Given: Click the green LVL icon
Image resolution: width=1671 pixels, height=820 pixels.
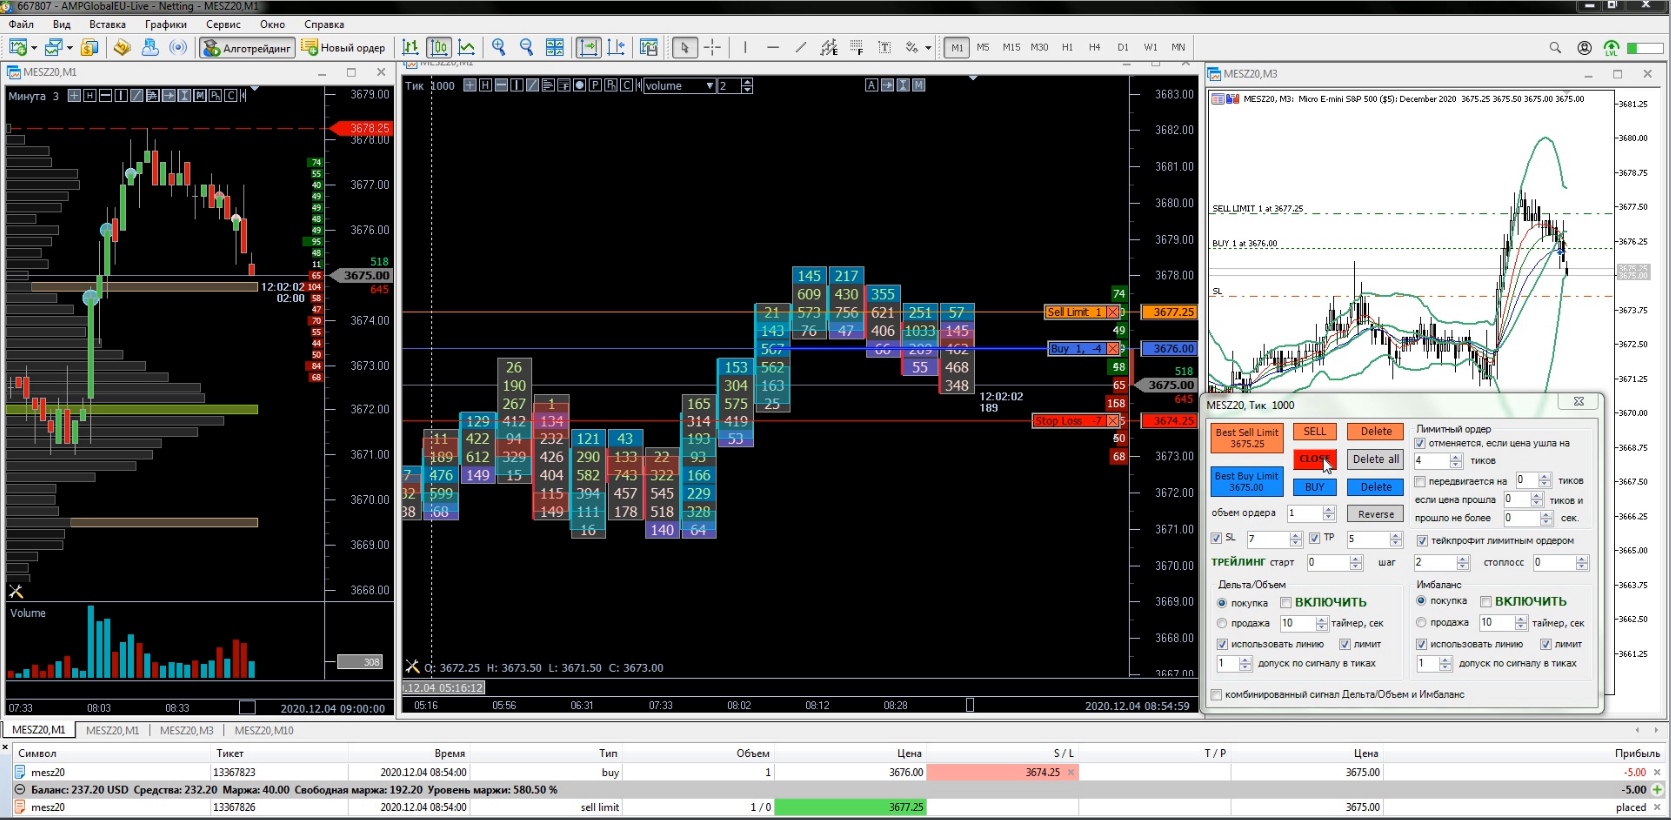Looking at the screenshot, I should pos(1611,47).
